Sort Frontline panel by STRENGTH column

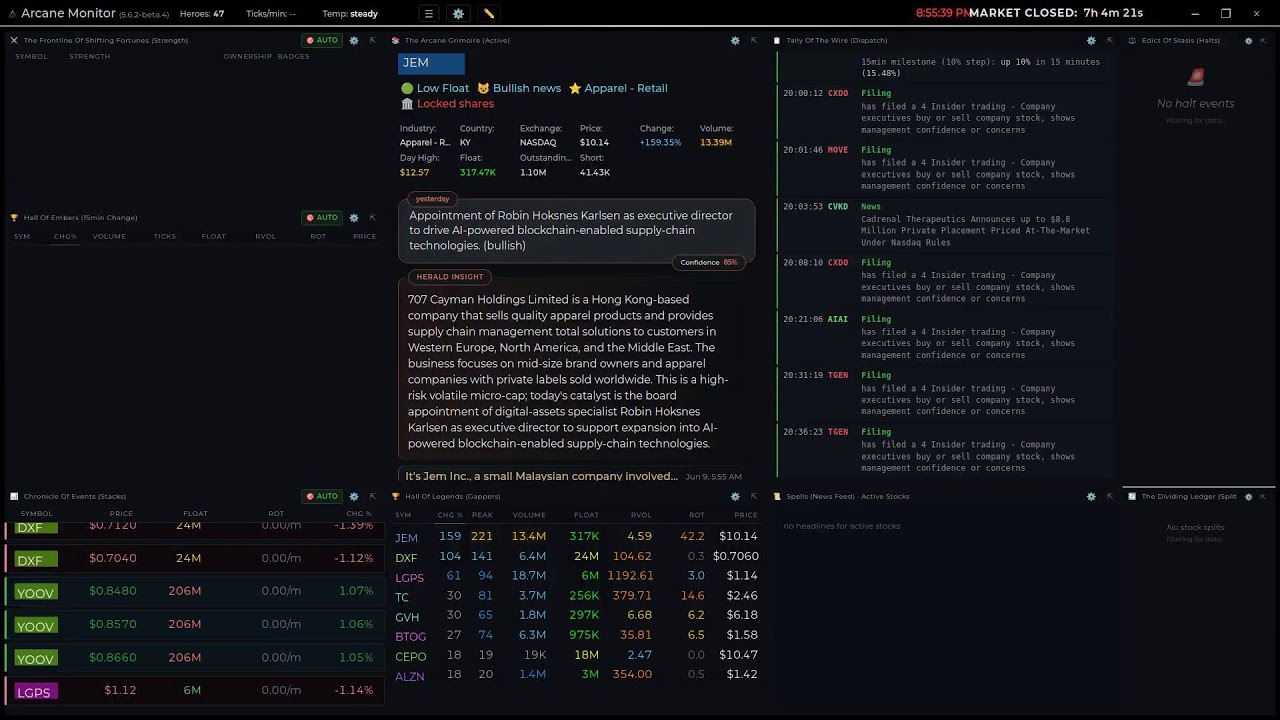[90, 56]
